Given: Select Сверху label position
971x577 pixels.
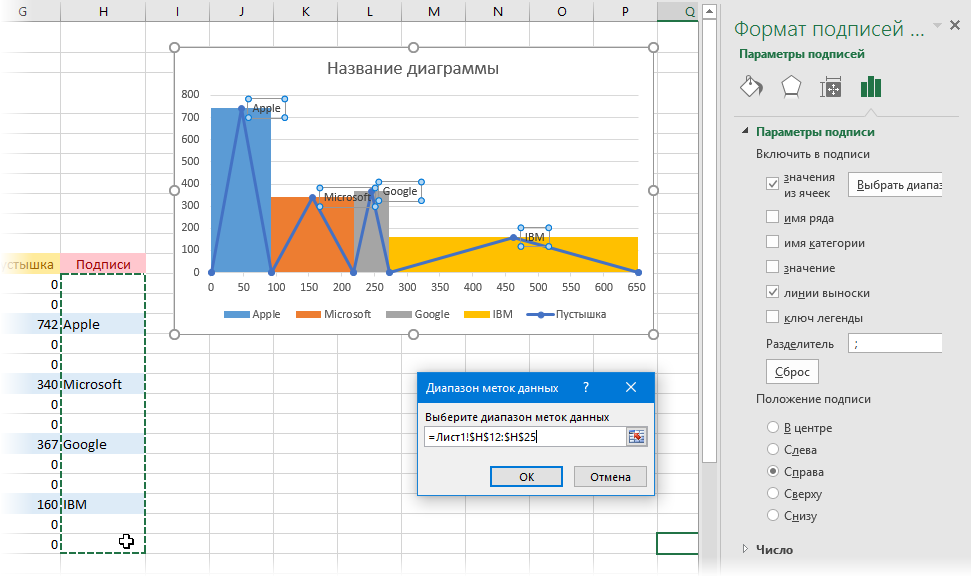Looking at the screenshot, I should 773,493.
